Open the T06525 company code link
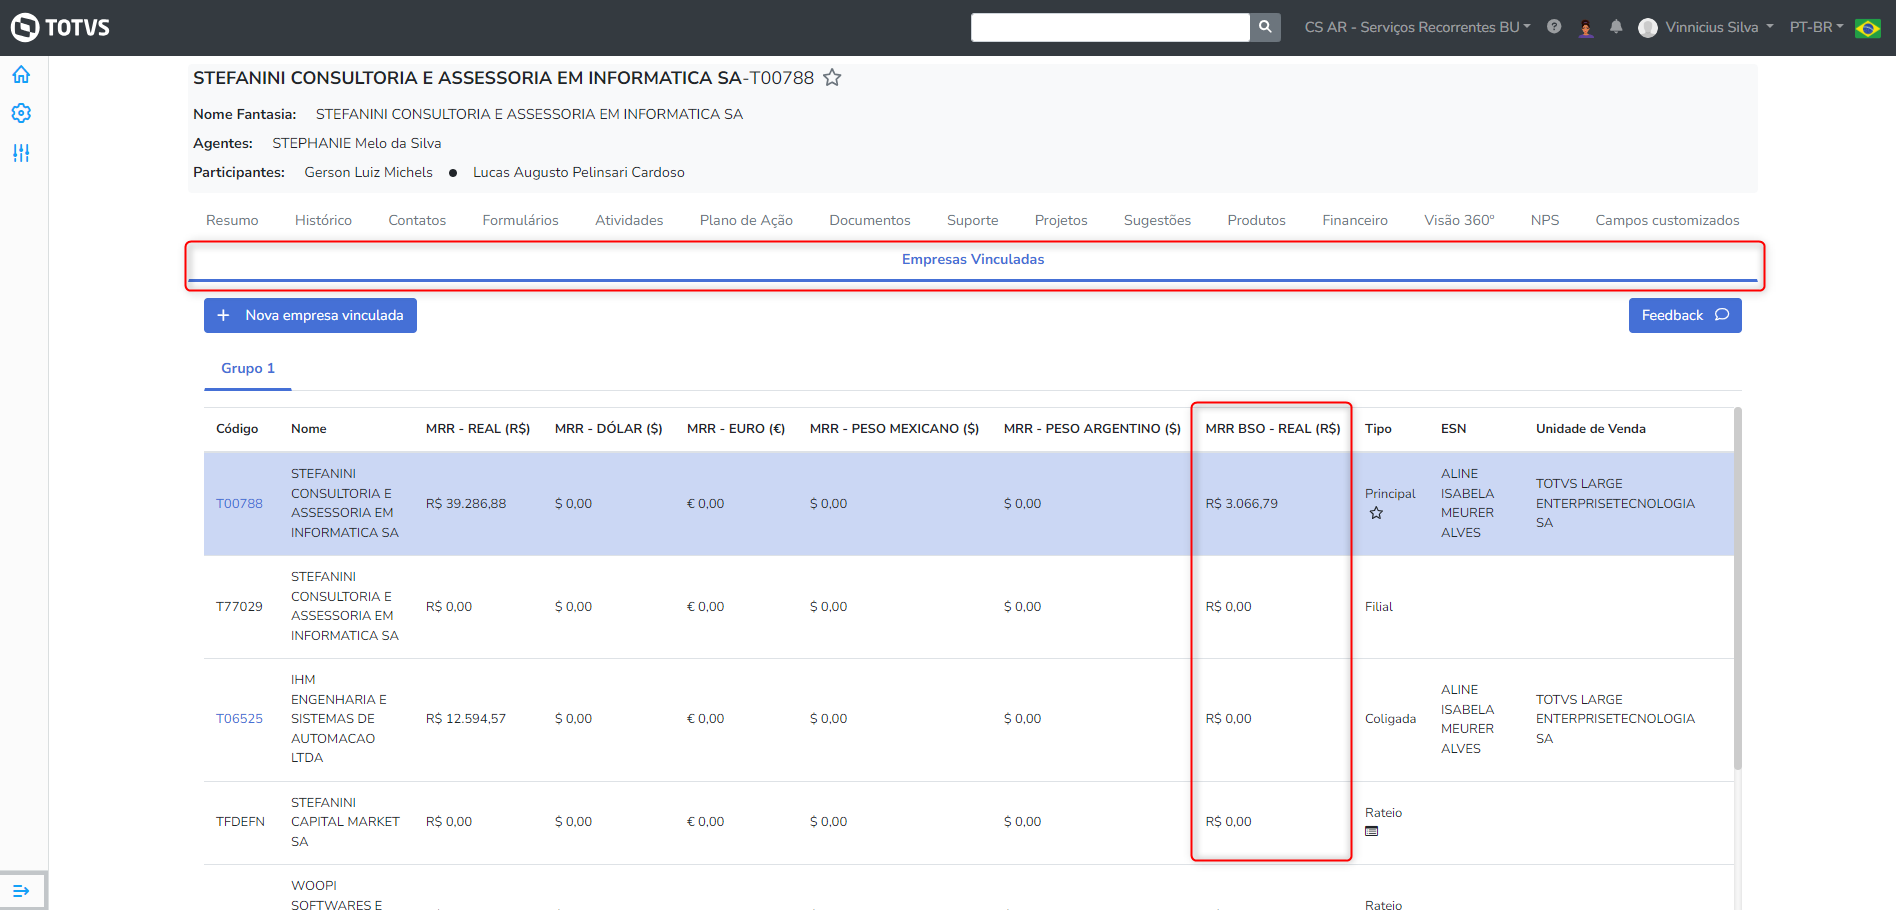This screenshot has height=910, width=1896. click(239, 718)
